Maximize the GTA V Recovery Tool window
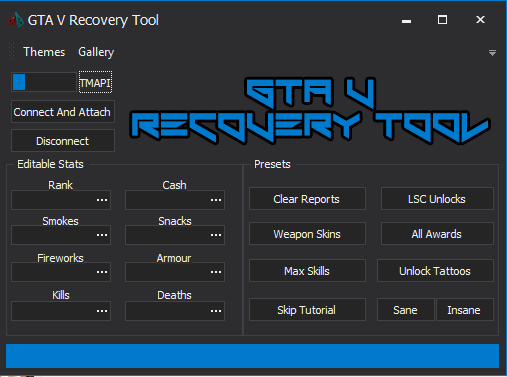 (442, 20)
